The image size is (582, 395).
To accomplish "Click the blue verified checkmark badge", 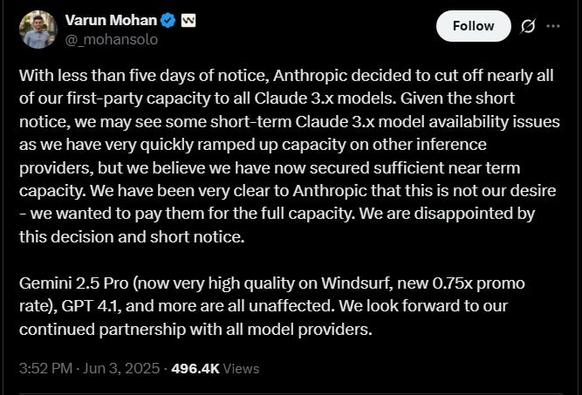I will pos(168,20).
